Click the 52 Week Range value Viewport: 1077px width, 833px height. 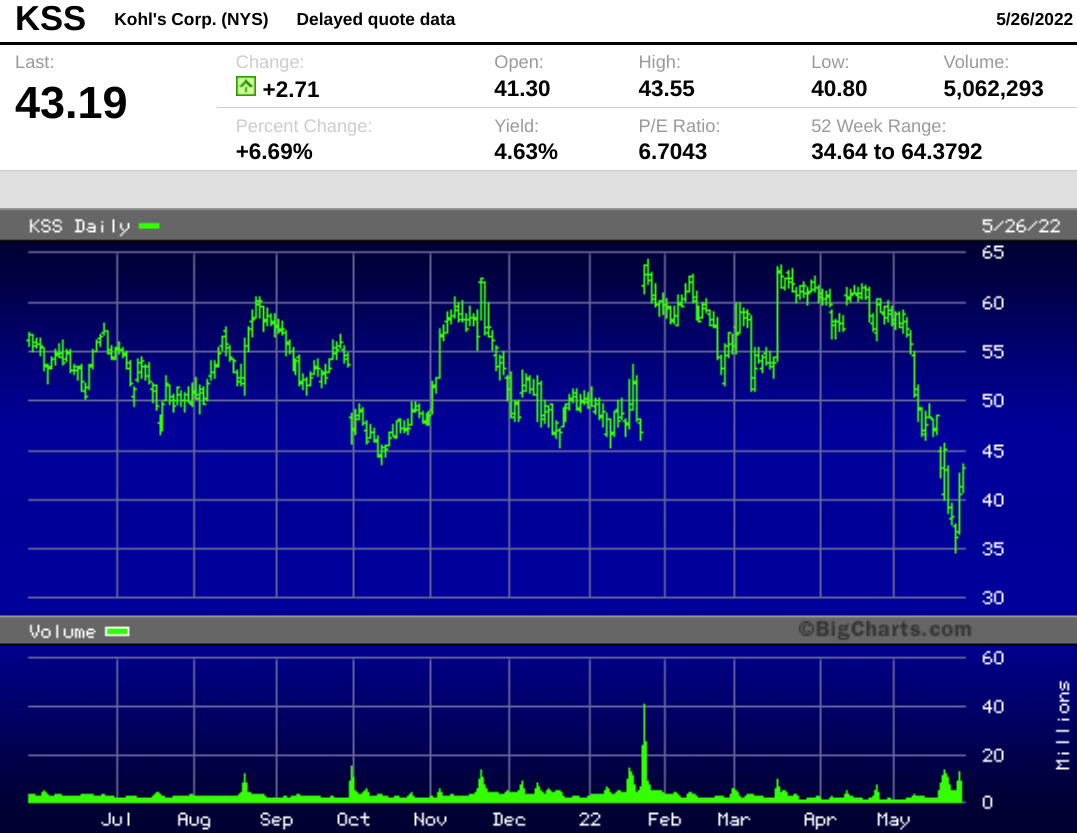tap(896, 151)
